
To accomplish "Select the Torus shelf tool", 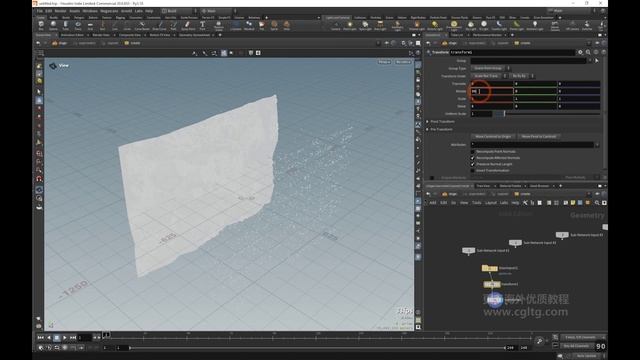I will coord(78,25).
